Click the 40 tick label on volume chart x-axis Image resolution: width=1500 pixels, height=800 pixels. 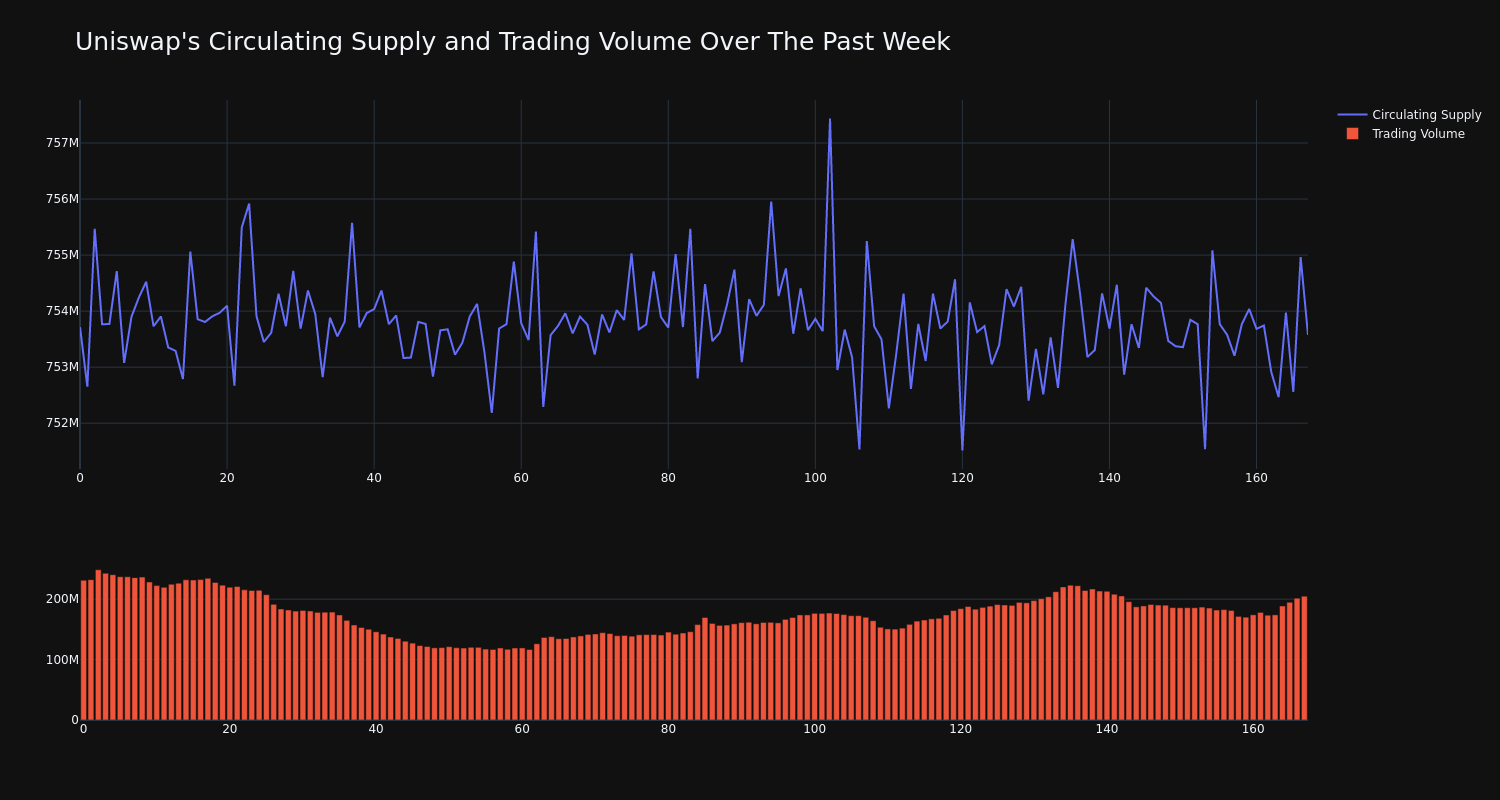pyautogui.click(x=376, y=729)
